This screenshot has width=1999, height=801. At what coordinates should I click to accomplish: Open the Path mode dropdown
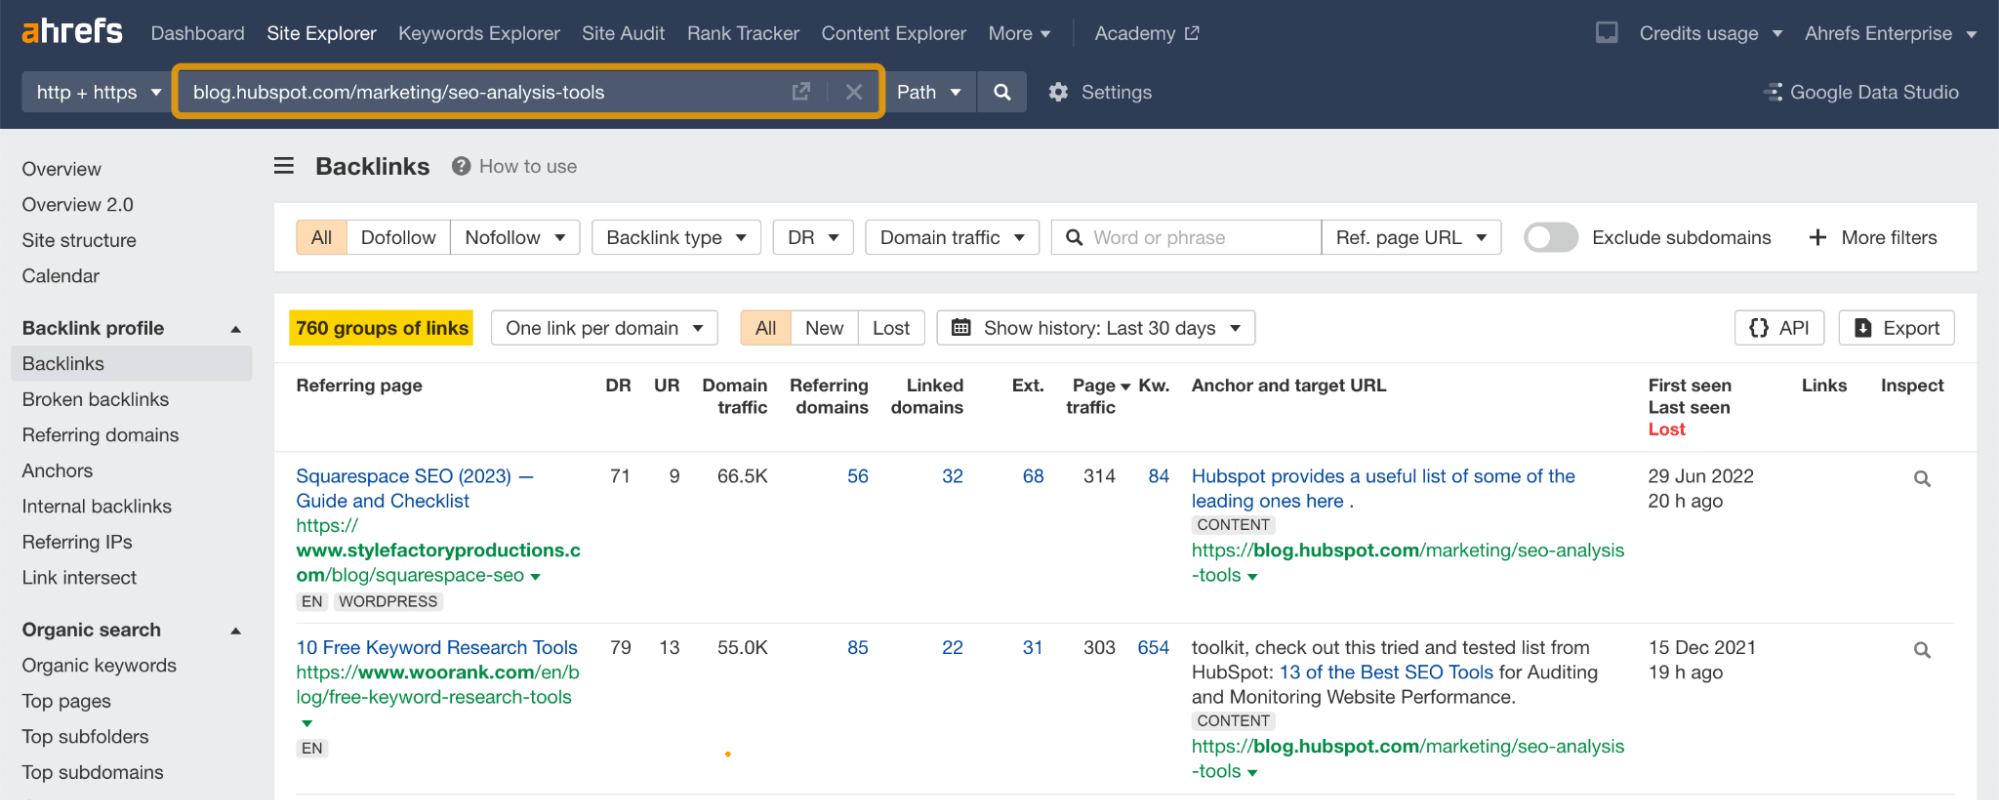click(x=929, y=92)
